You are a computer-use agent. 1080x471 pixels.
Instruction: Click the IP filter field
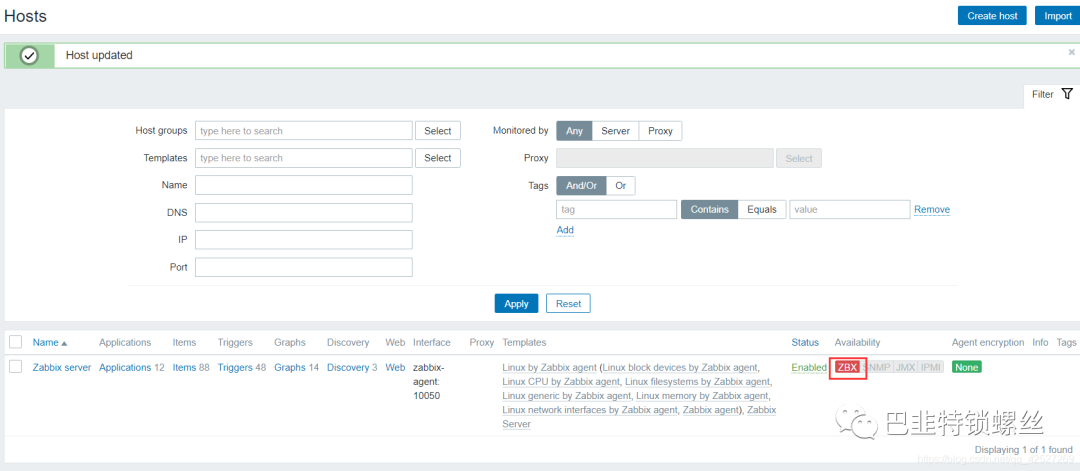(304, 240)
